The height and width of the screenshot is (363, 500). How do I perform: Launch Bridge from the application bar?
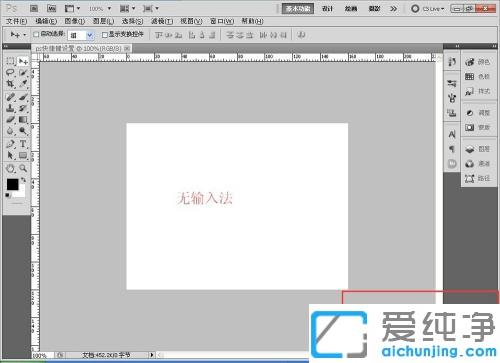[34, 8]
